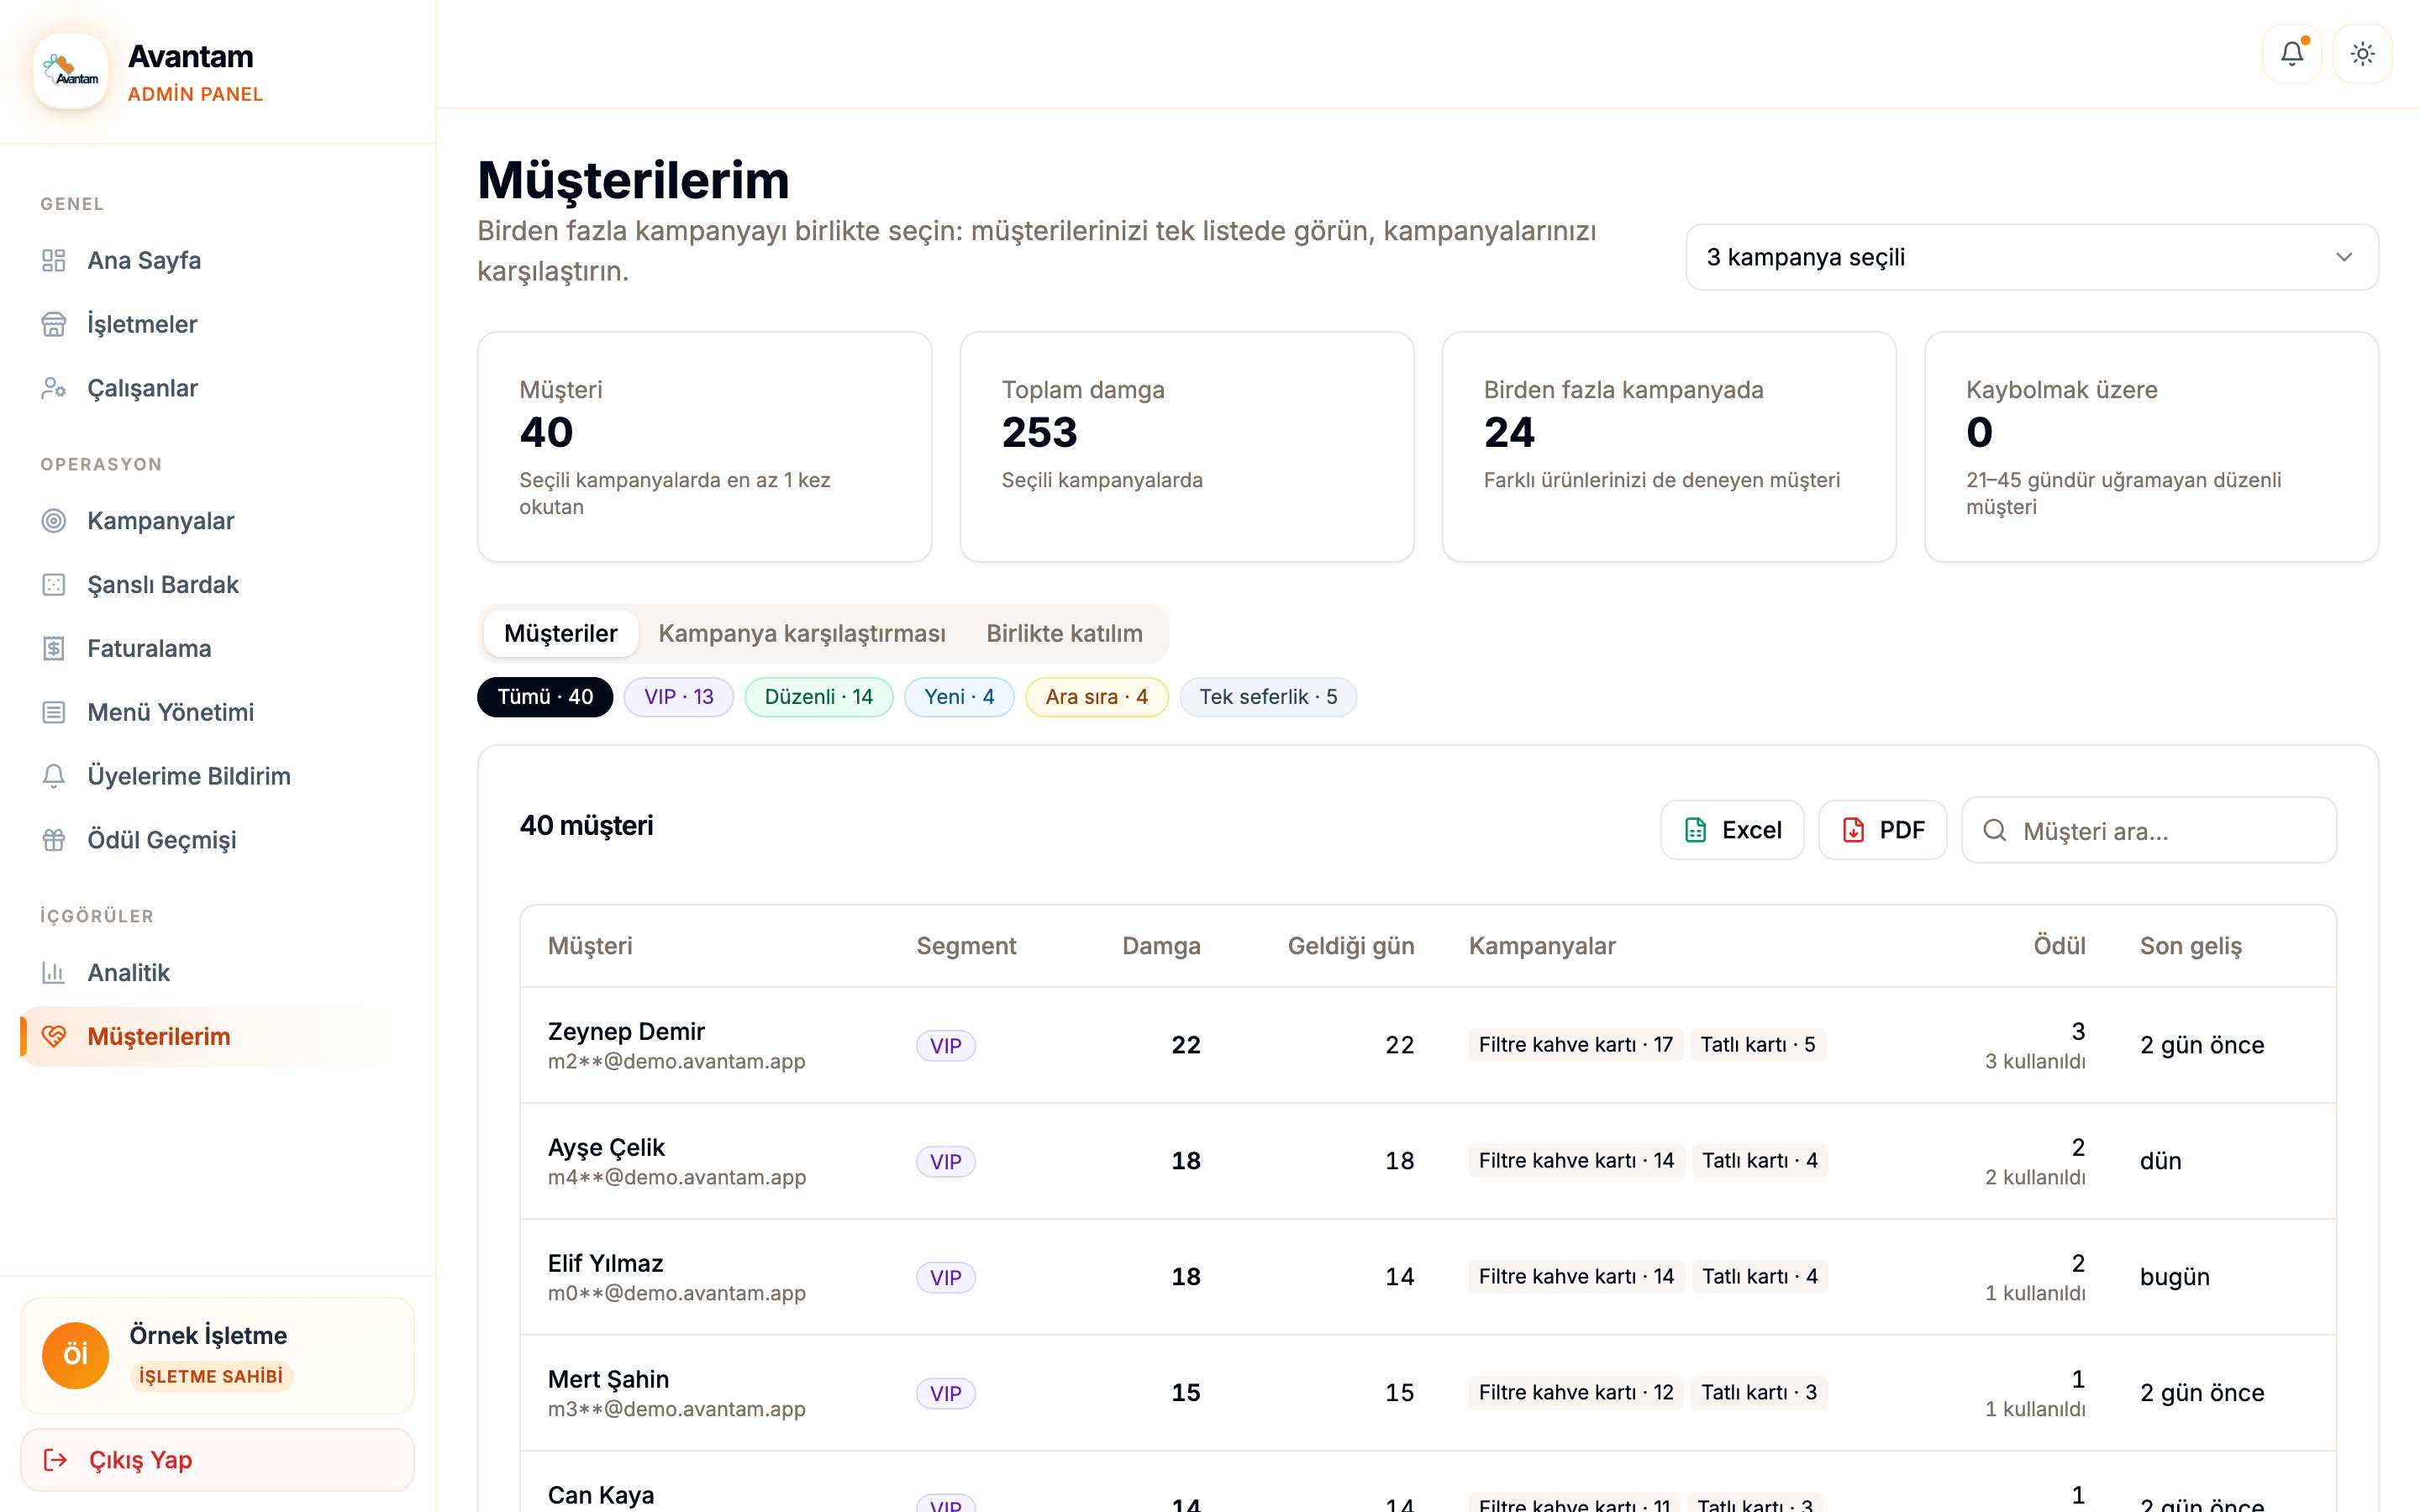The image size is (2420, 1512).
Task: Open the 3 kampanya seçili dropdown
Action: tap(2032, 257)
